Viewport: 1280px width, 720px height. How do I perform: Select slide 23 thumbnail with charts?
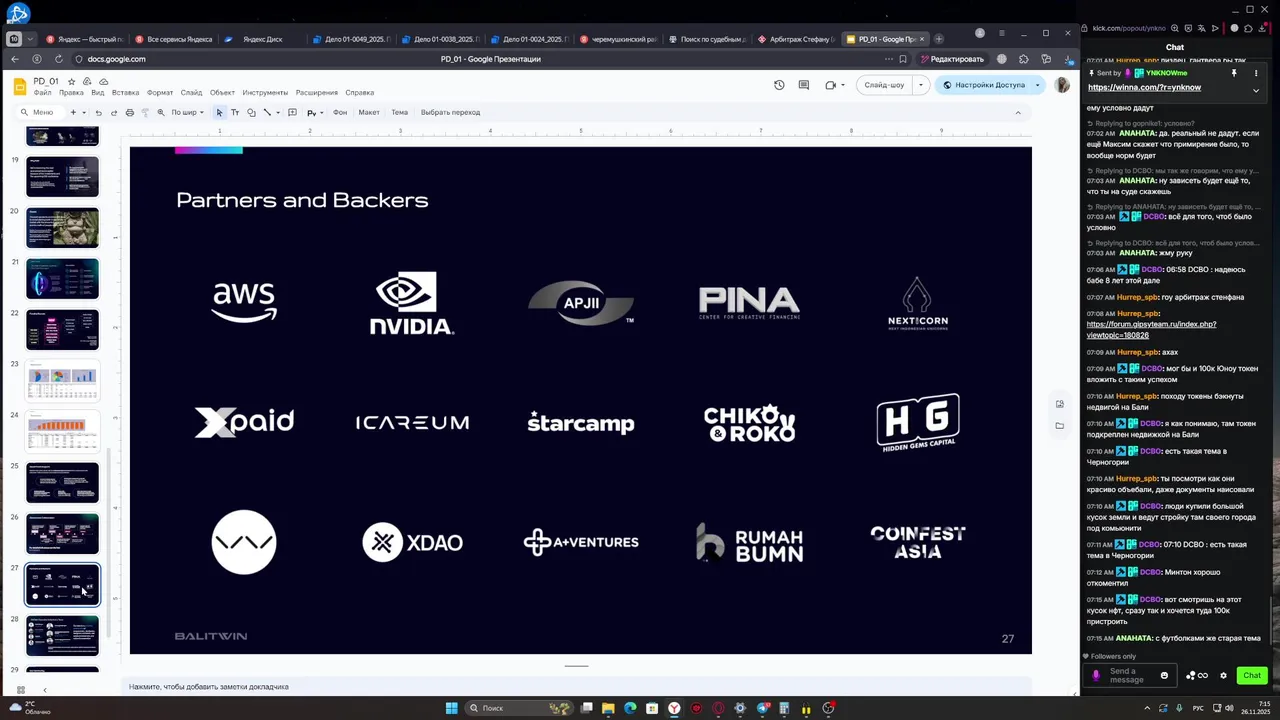(x=62, y=380)
